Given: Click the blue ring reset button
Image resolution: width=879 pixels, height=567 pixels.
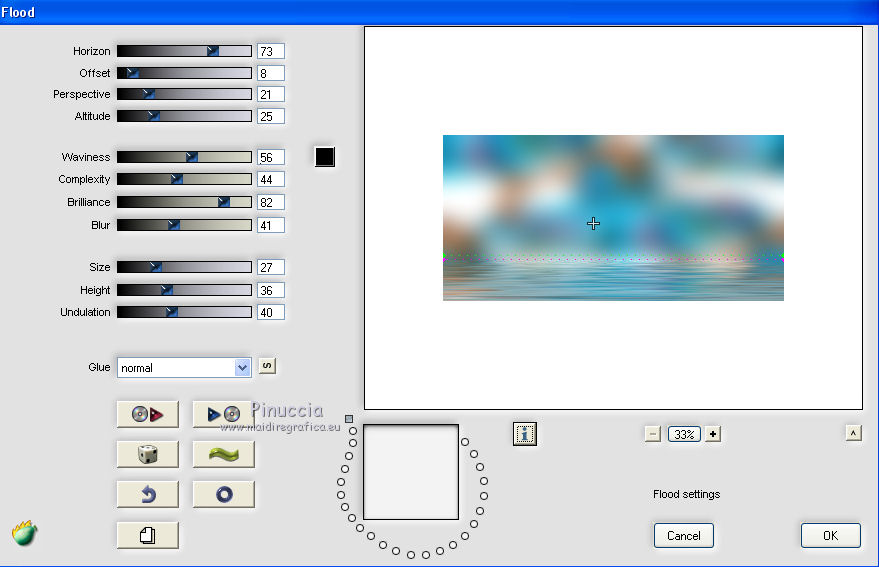Looking at the screenshot, I should point(223,494).
